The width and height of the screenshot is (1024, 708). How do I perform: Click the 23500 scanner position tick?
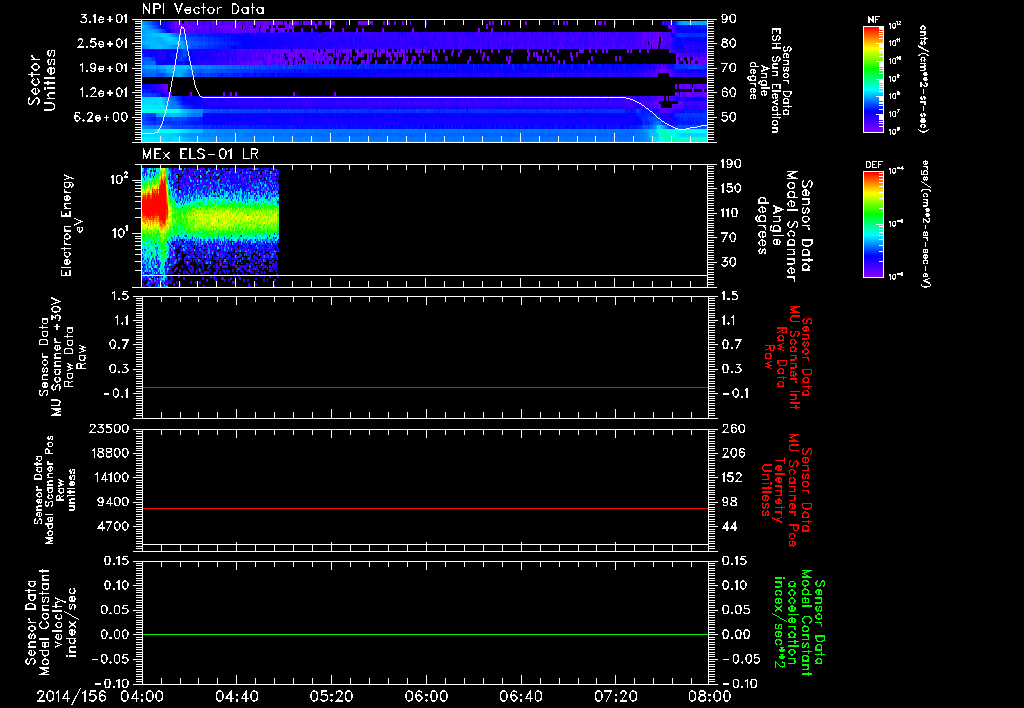(x=108, y=429)
